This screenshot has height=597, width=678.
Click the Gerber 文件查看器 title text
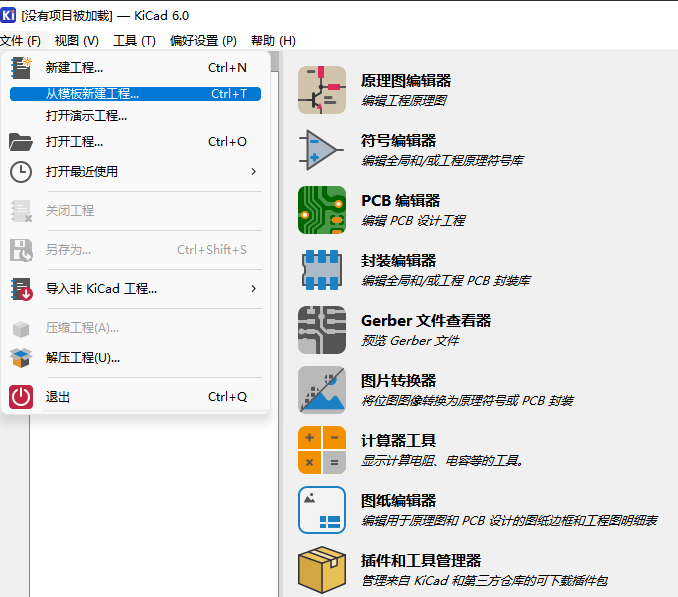pyautogui.click(x=426, y=321)
